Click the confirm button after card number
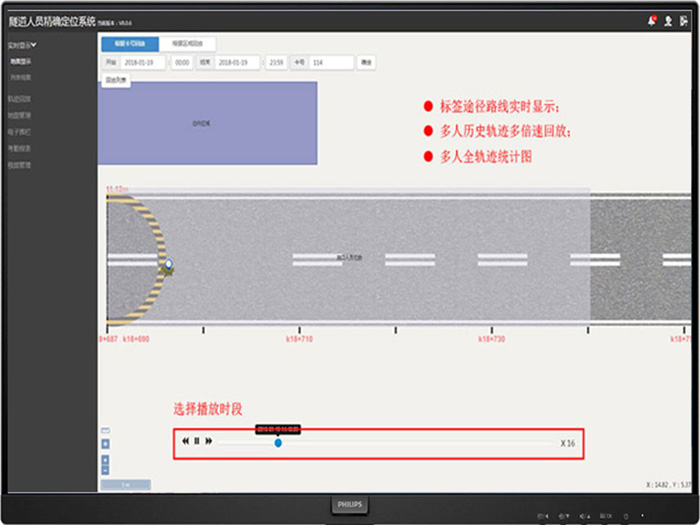This screenshot has width=700, height=525. click(x=366, y=62)
